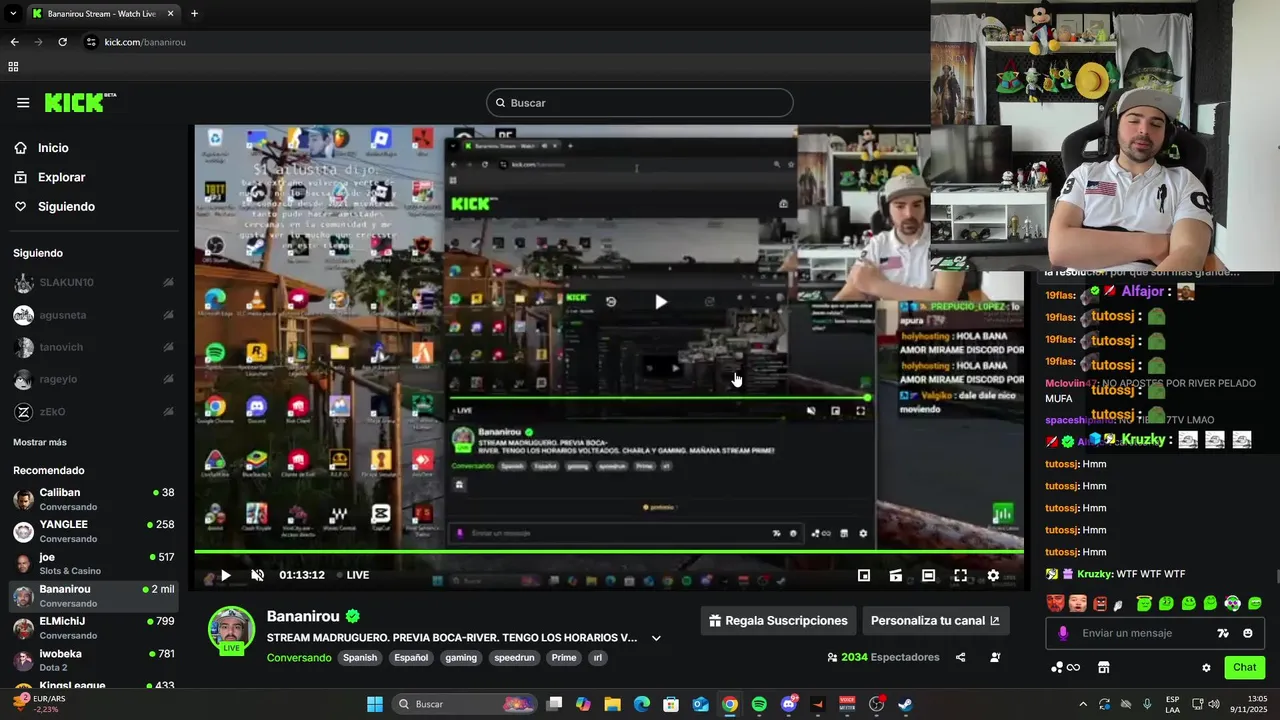Open Spotify from the taskbar
Viewport: 1280px width, 720px height.
[759, 704]
